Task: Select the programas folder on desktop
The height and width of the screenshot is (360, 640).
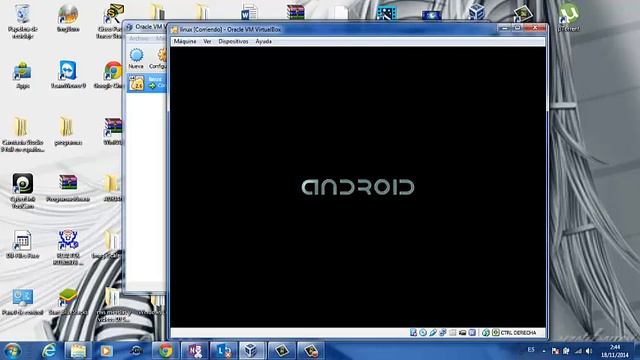Action: [x=68, y=131]
